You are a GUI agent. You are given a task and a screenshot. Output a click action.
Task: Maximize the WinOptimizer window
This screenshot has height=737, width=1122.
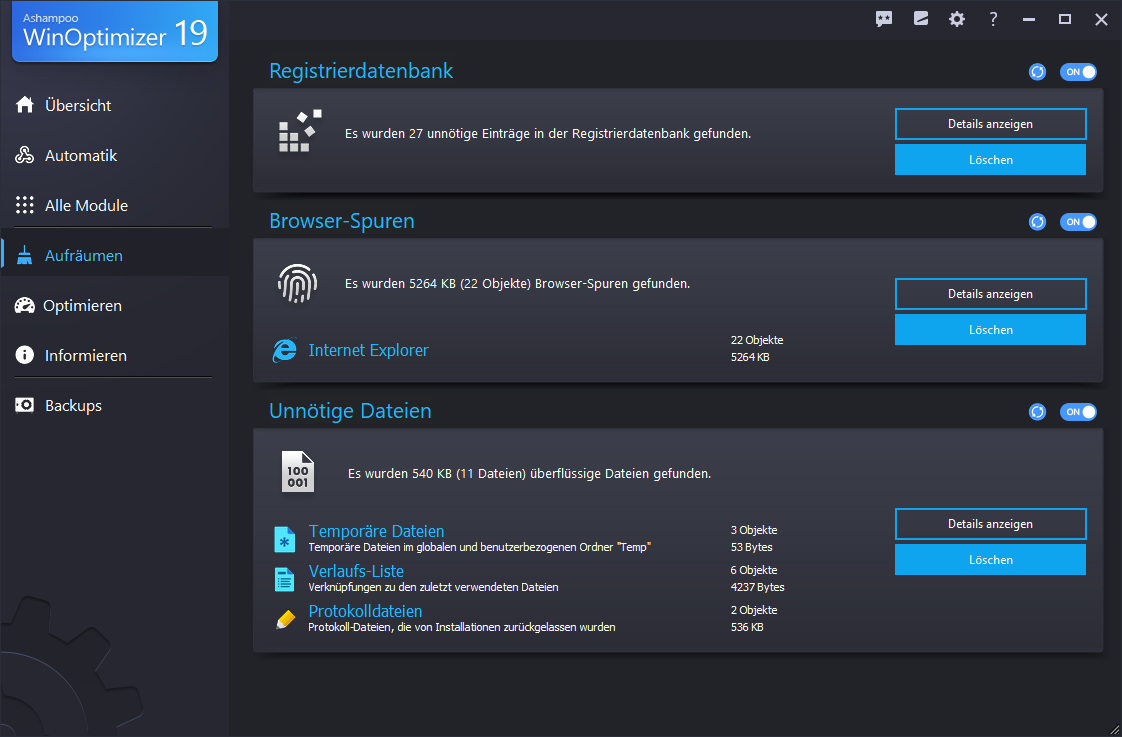click(x=1065, y=19)
